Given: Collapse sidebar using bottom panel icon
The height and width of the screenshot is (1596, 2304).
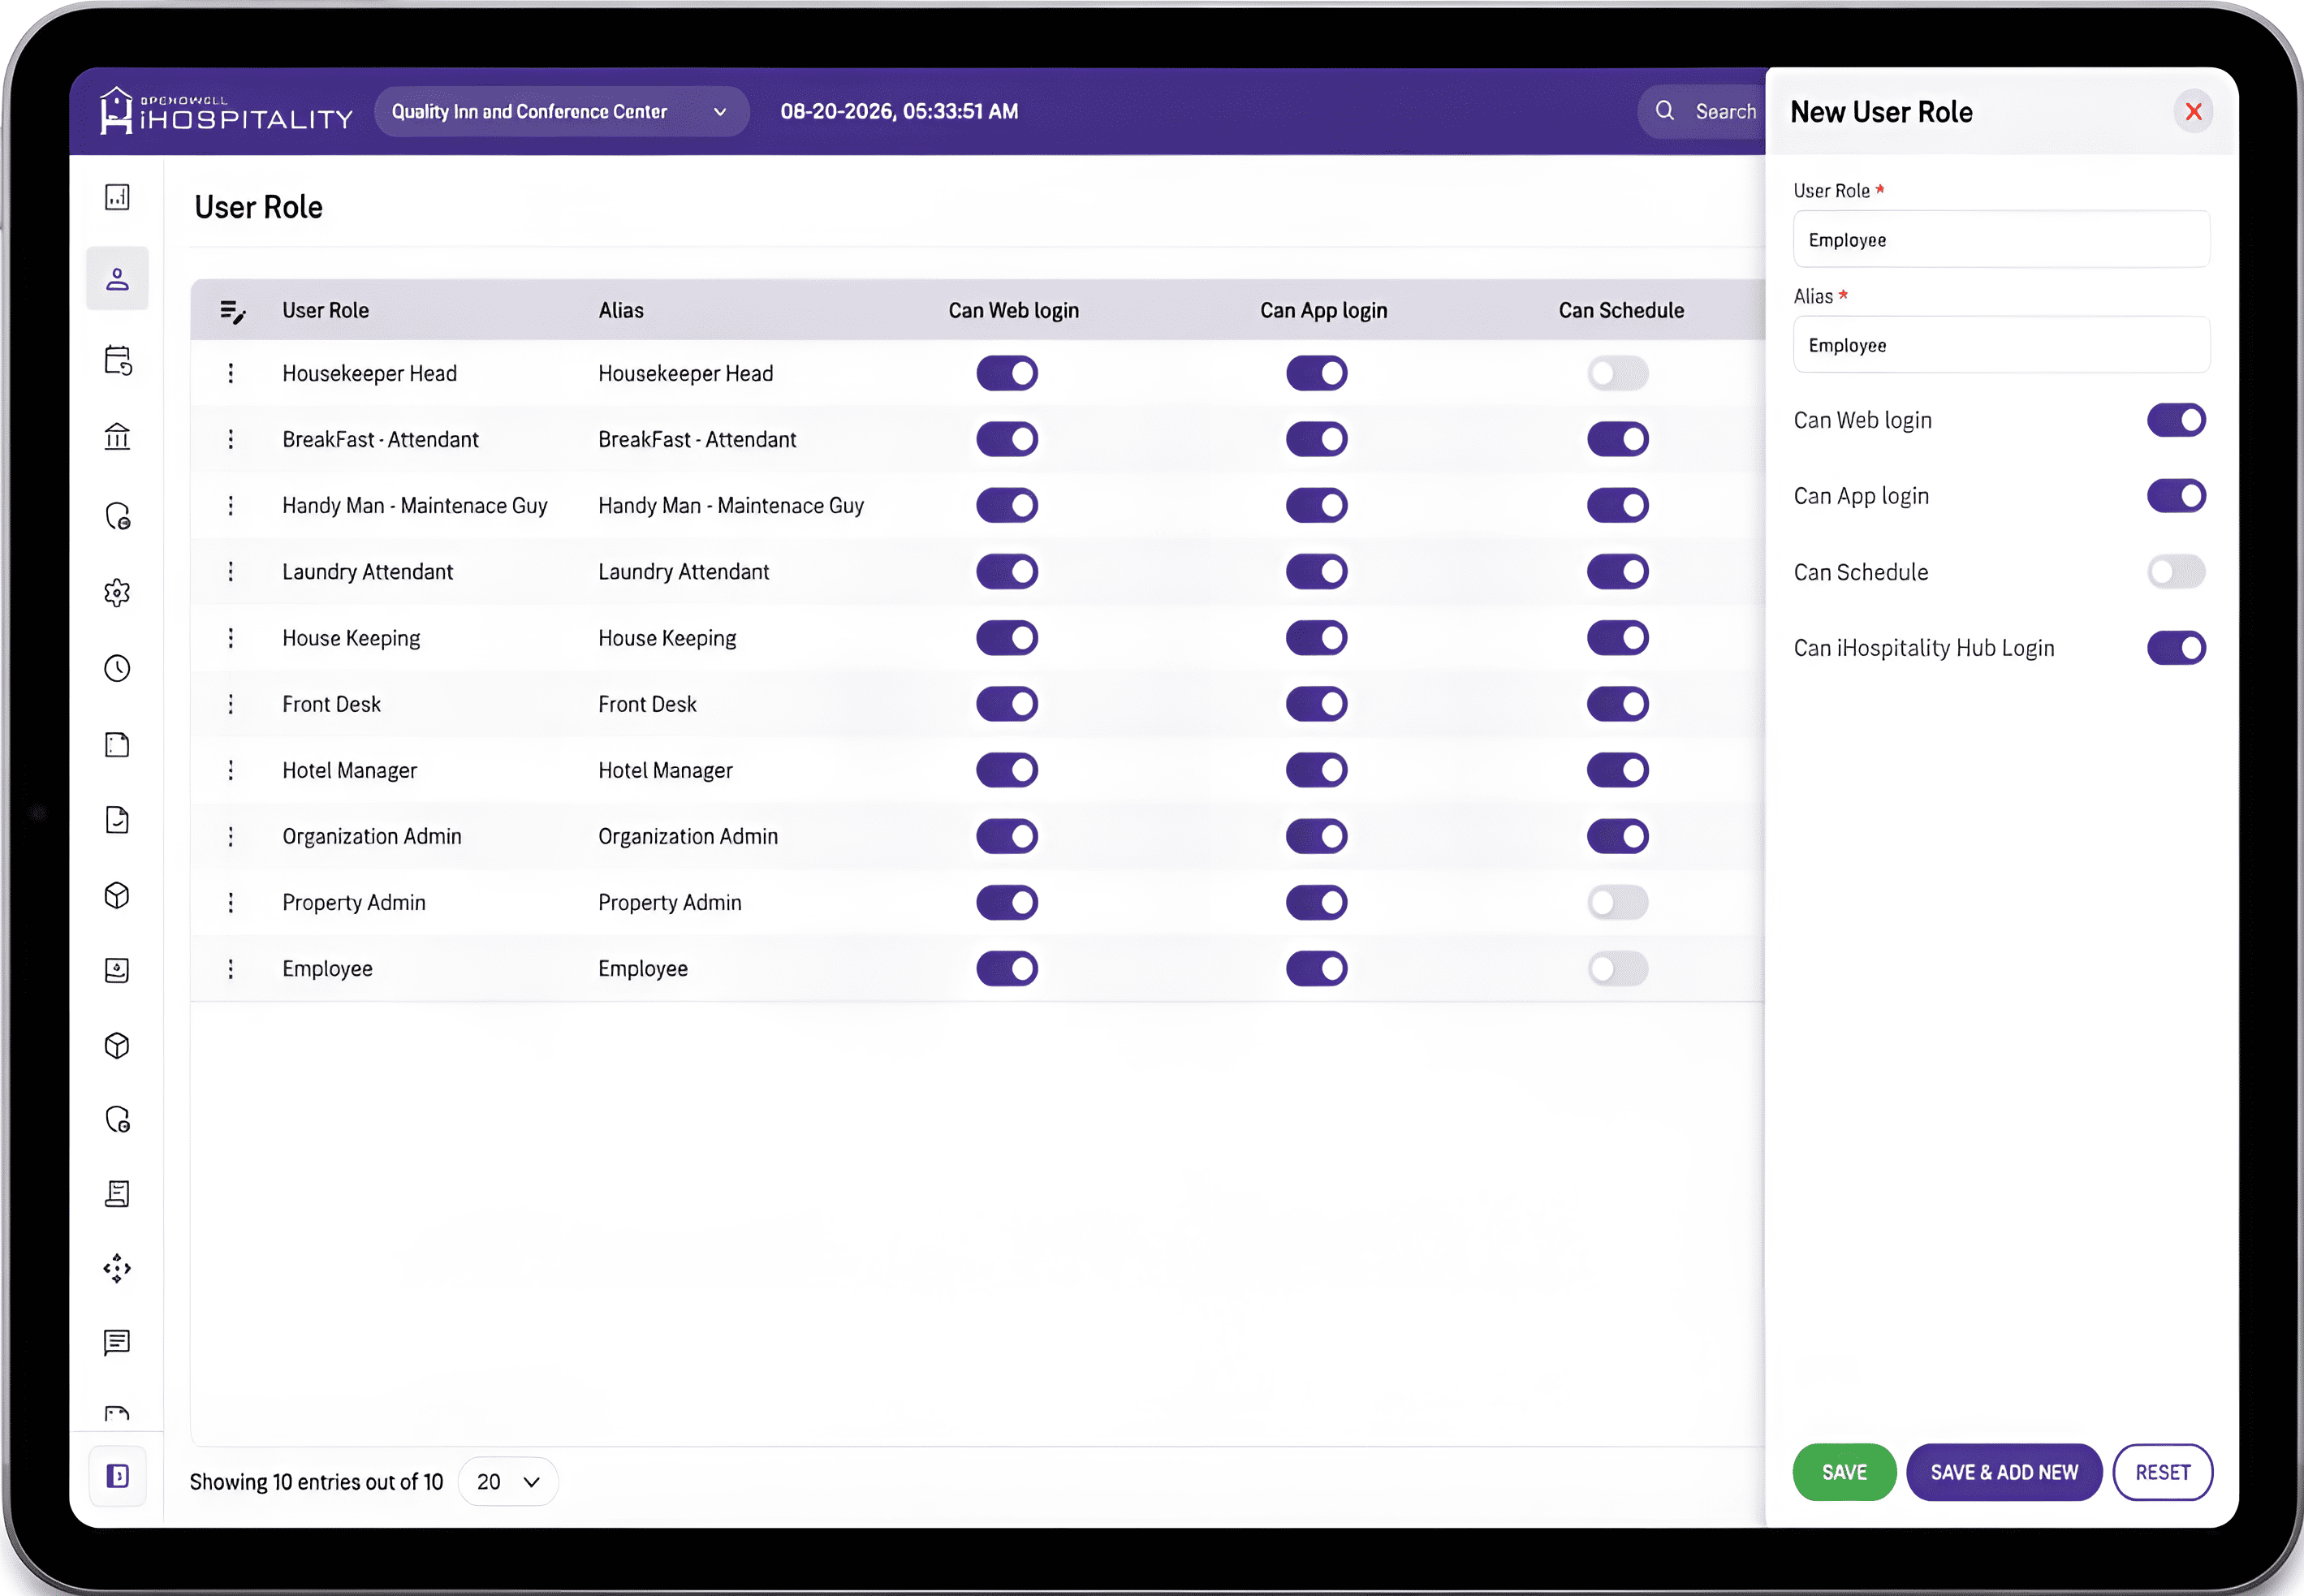Looking at the screenshot, I should [x=117, y=1476].
